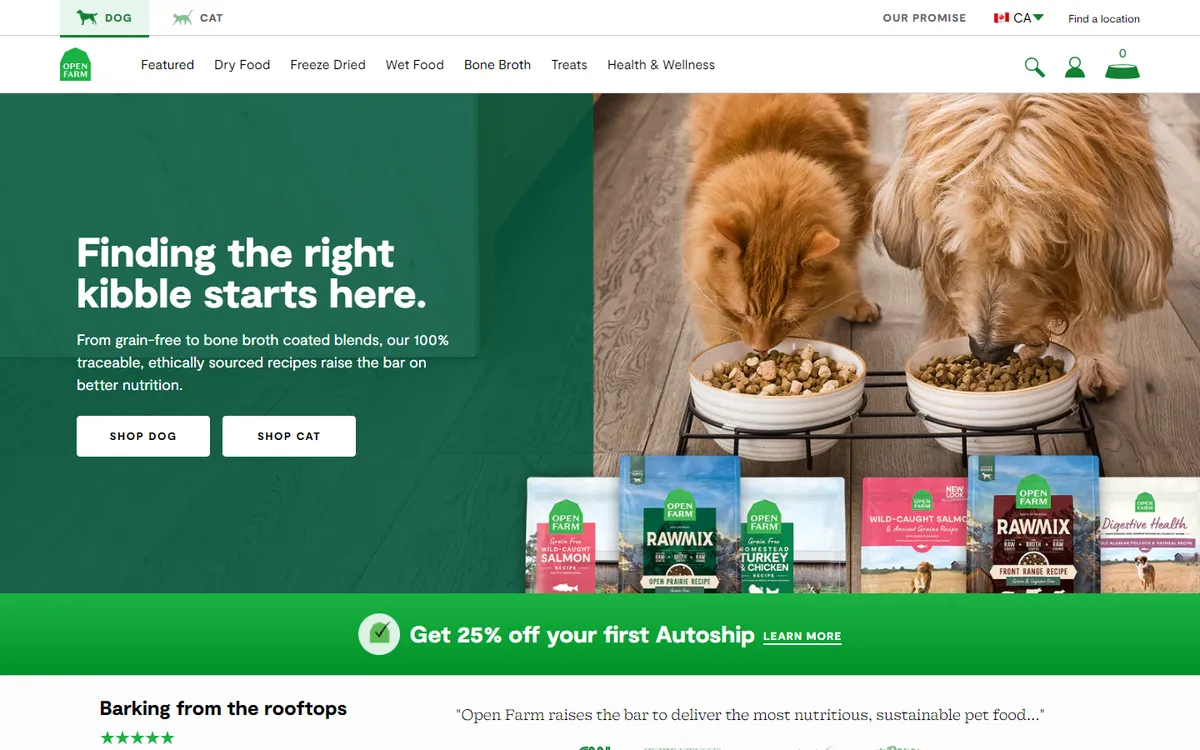Open the user account icon
The image size is (1200, 750).
(x=1075, y=67)
